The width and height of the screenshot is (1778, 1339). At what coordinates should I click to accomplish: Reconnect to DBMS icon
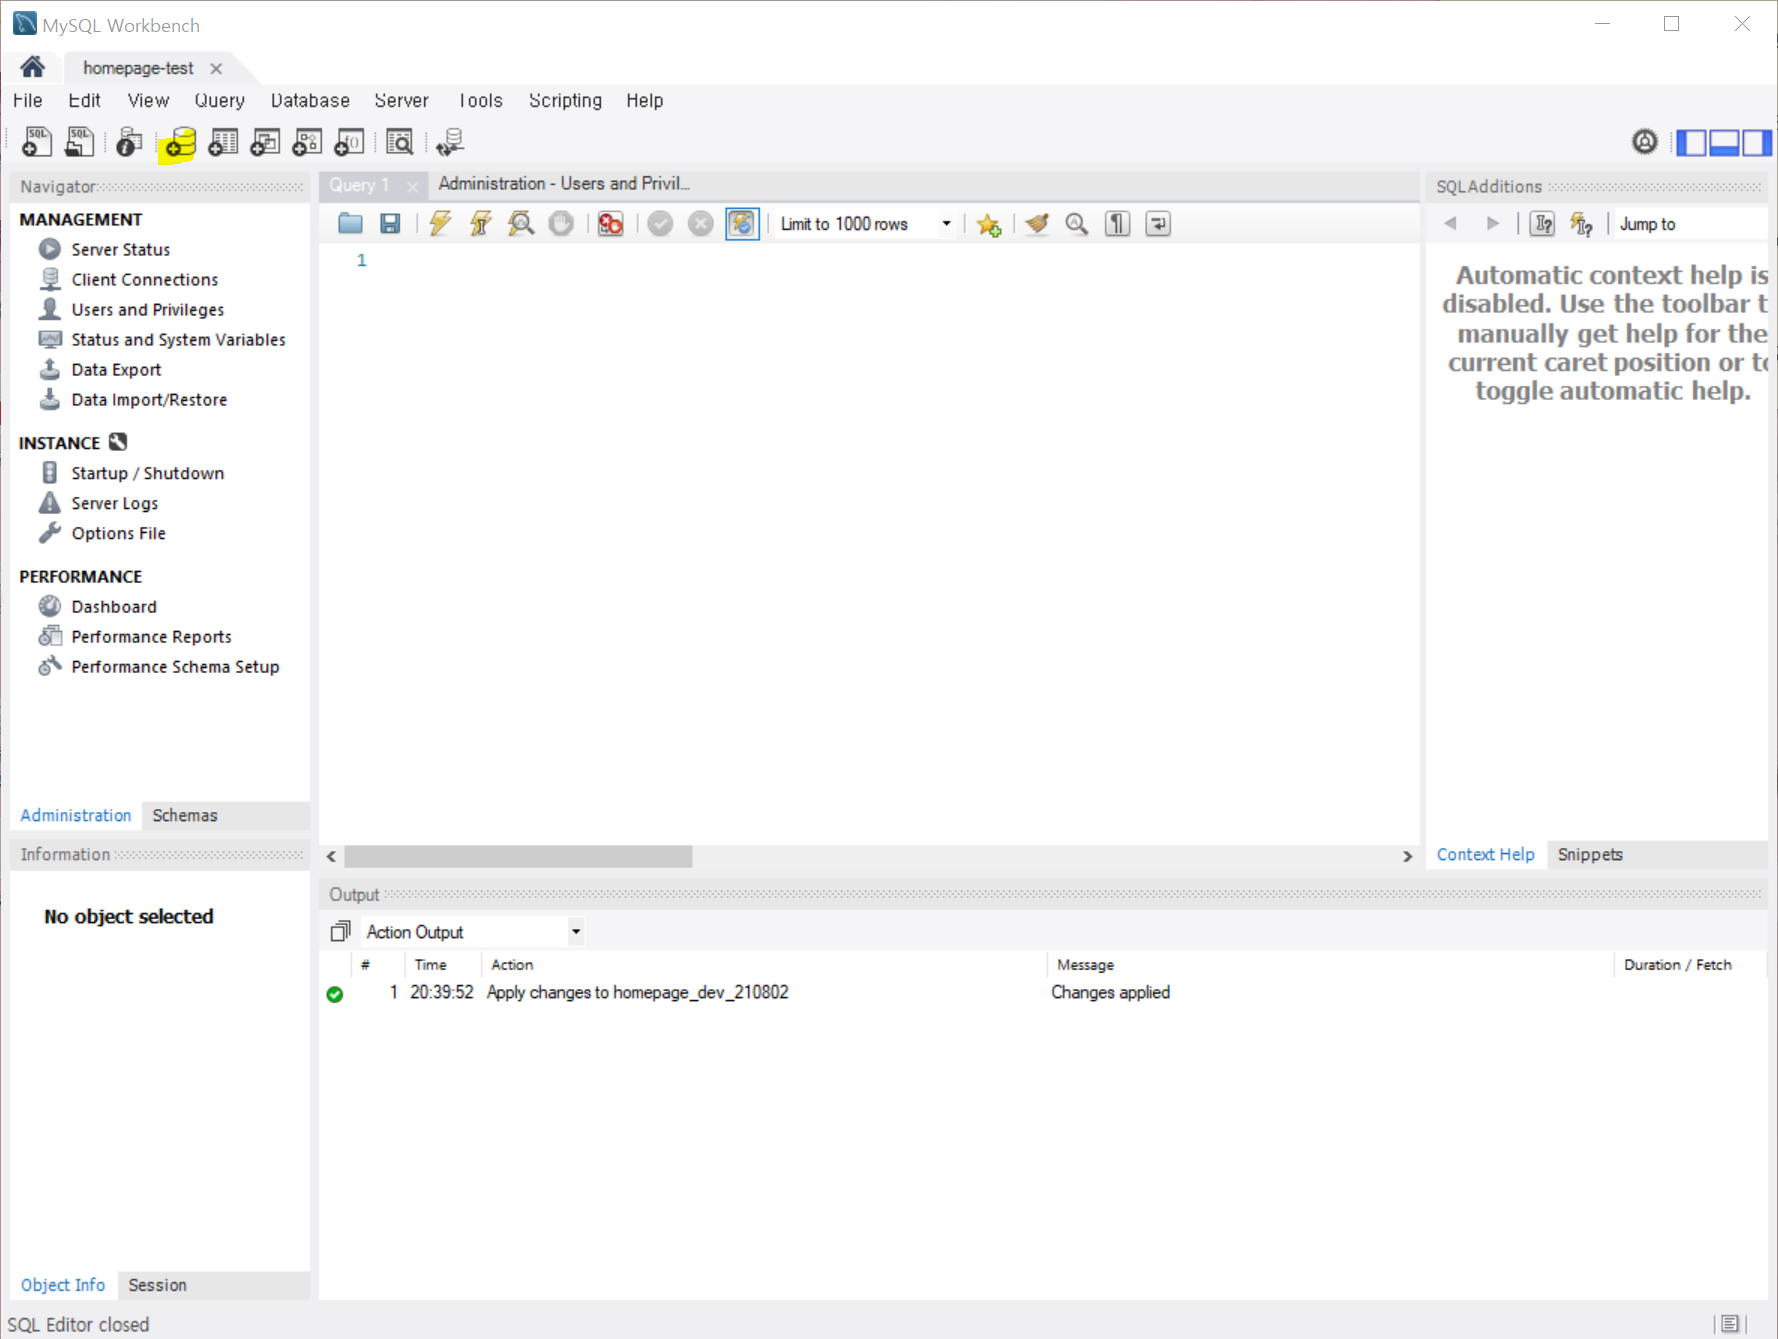(450, 142)
